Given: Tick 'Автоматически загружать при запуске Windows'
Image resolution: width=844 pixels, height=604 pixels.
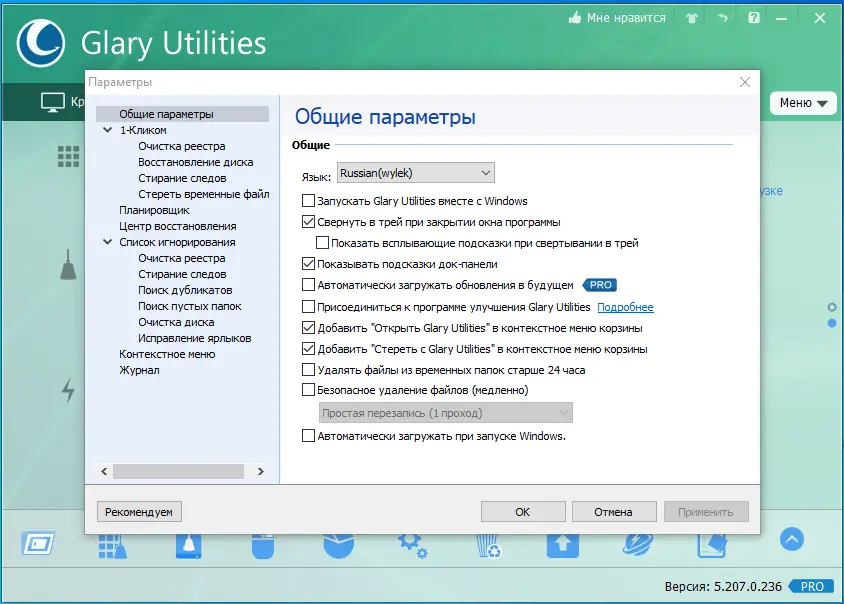Looking at the screenshot, I should coord(308,436).
